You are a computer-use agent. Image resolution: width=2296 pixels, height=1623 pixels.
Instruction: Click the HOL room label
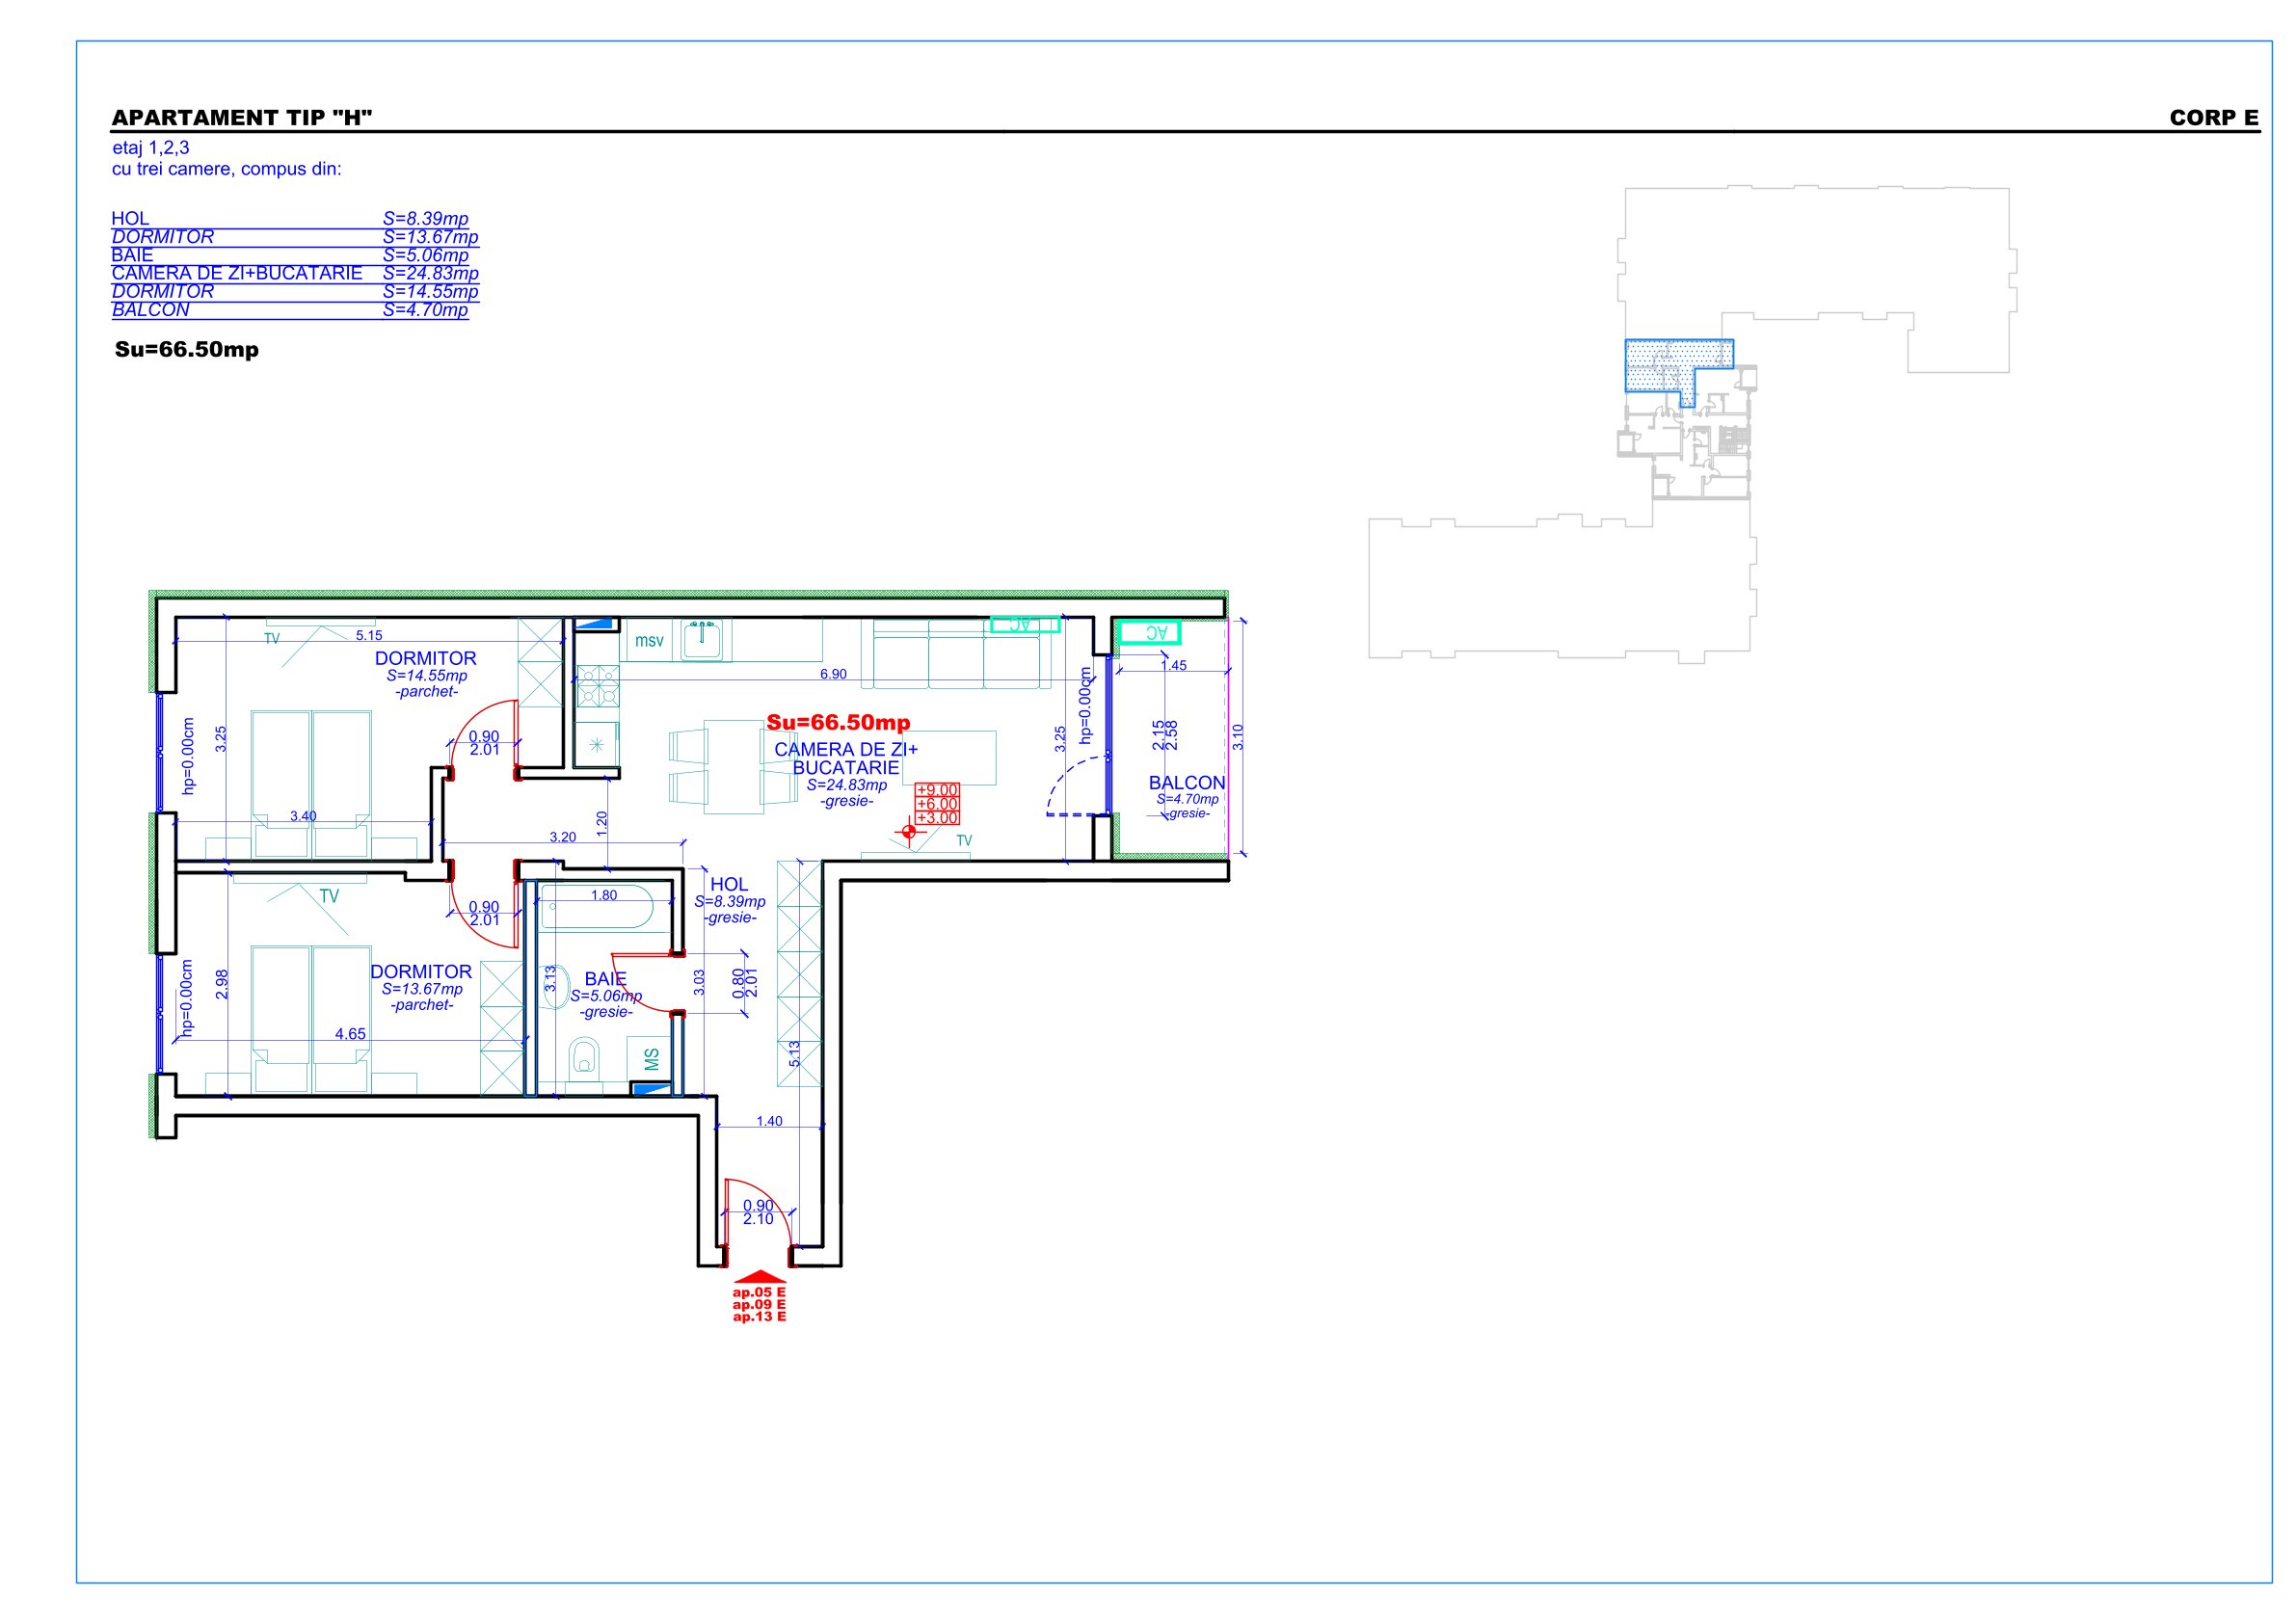click(728, 884)
